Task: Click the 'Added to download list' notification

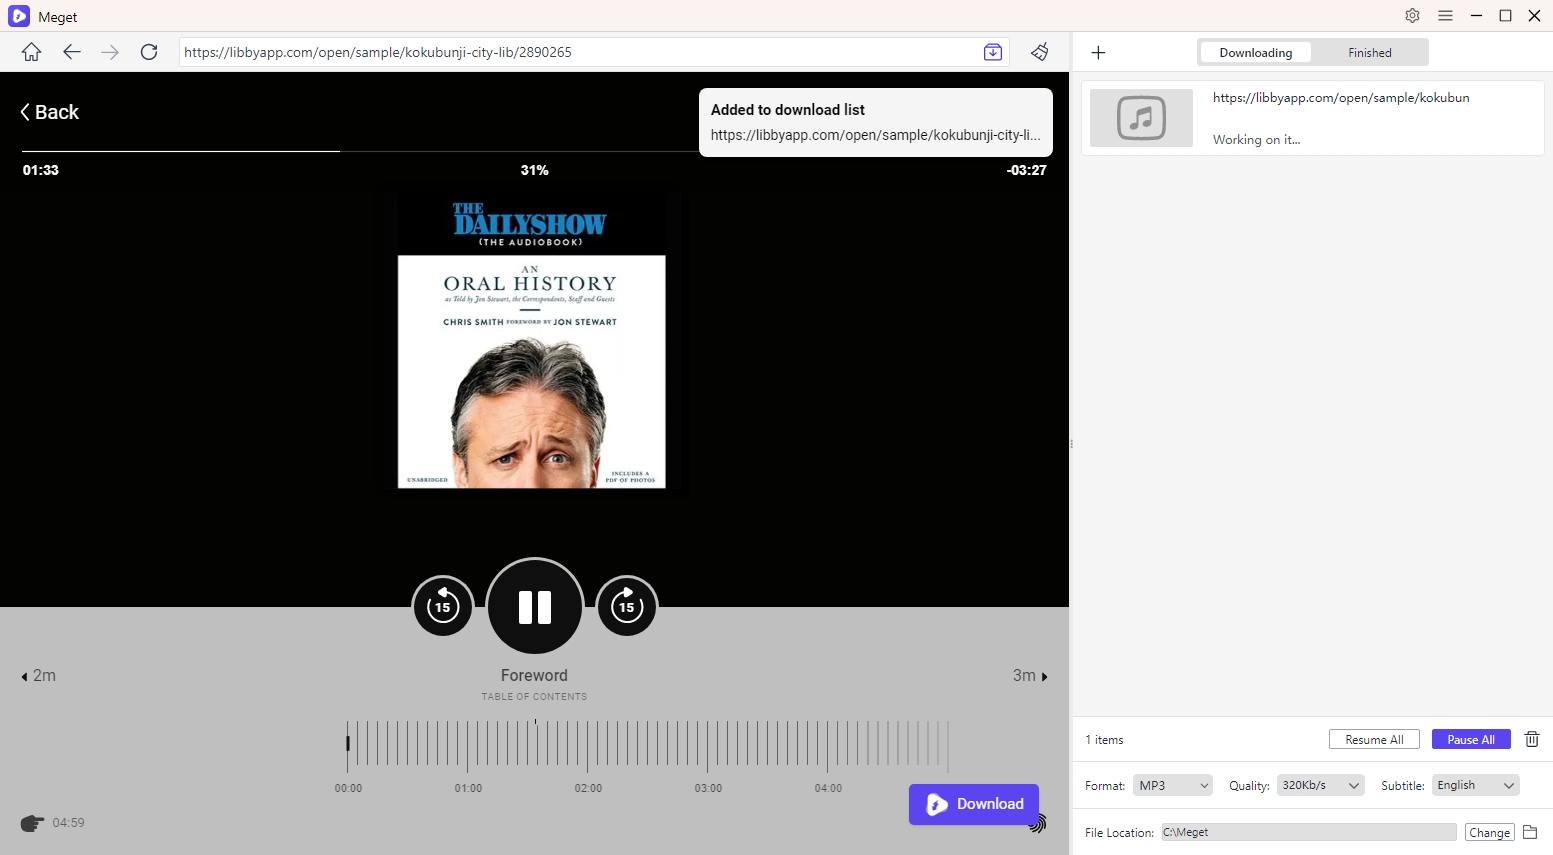Action: coord(875,122)
